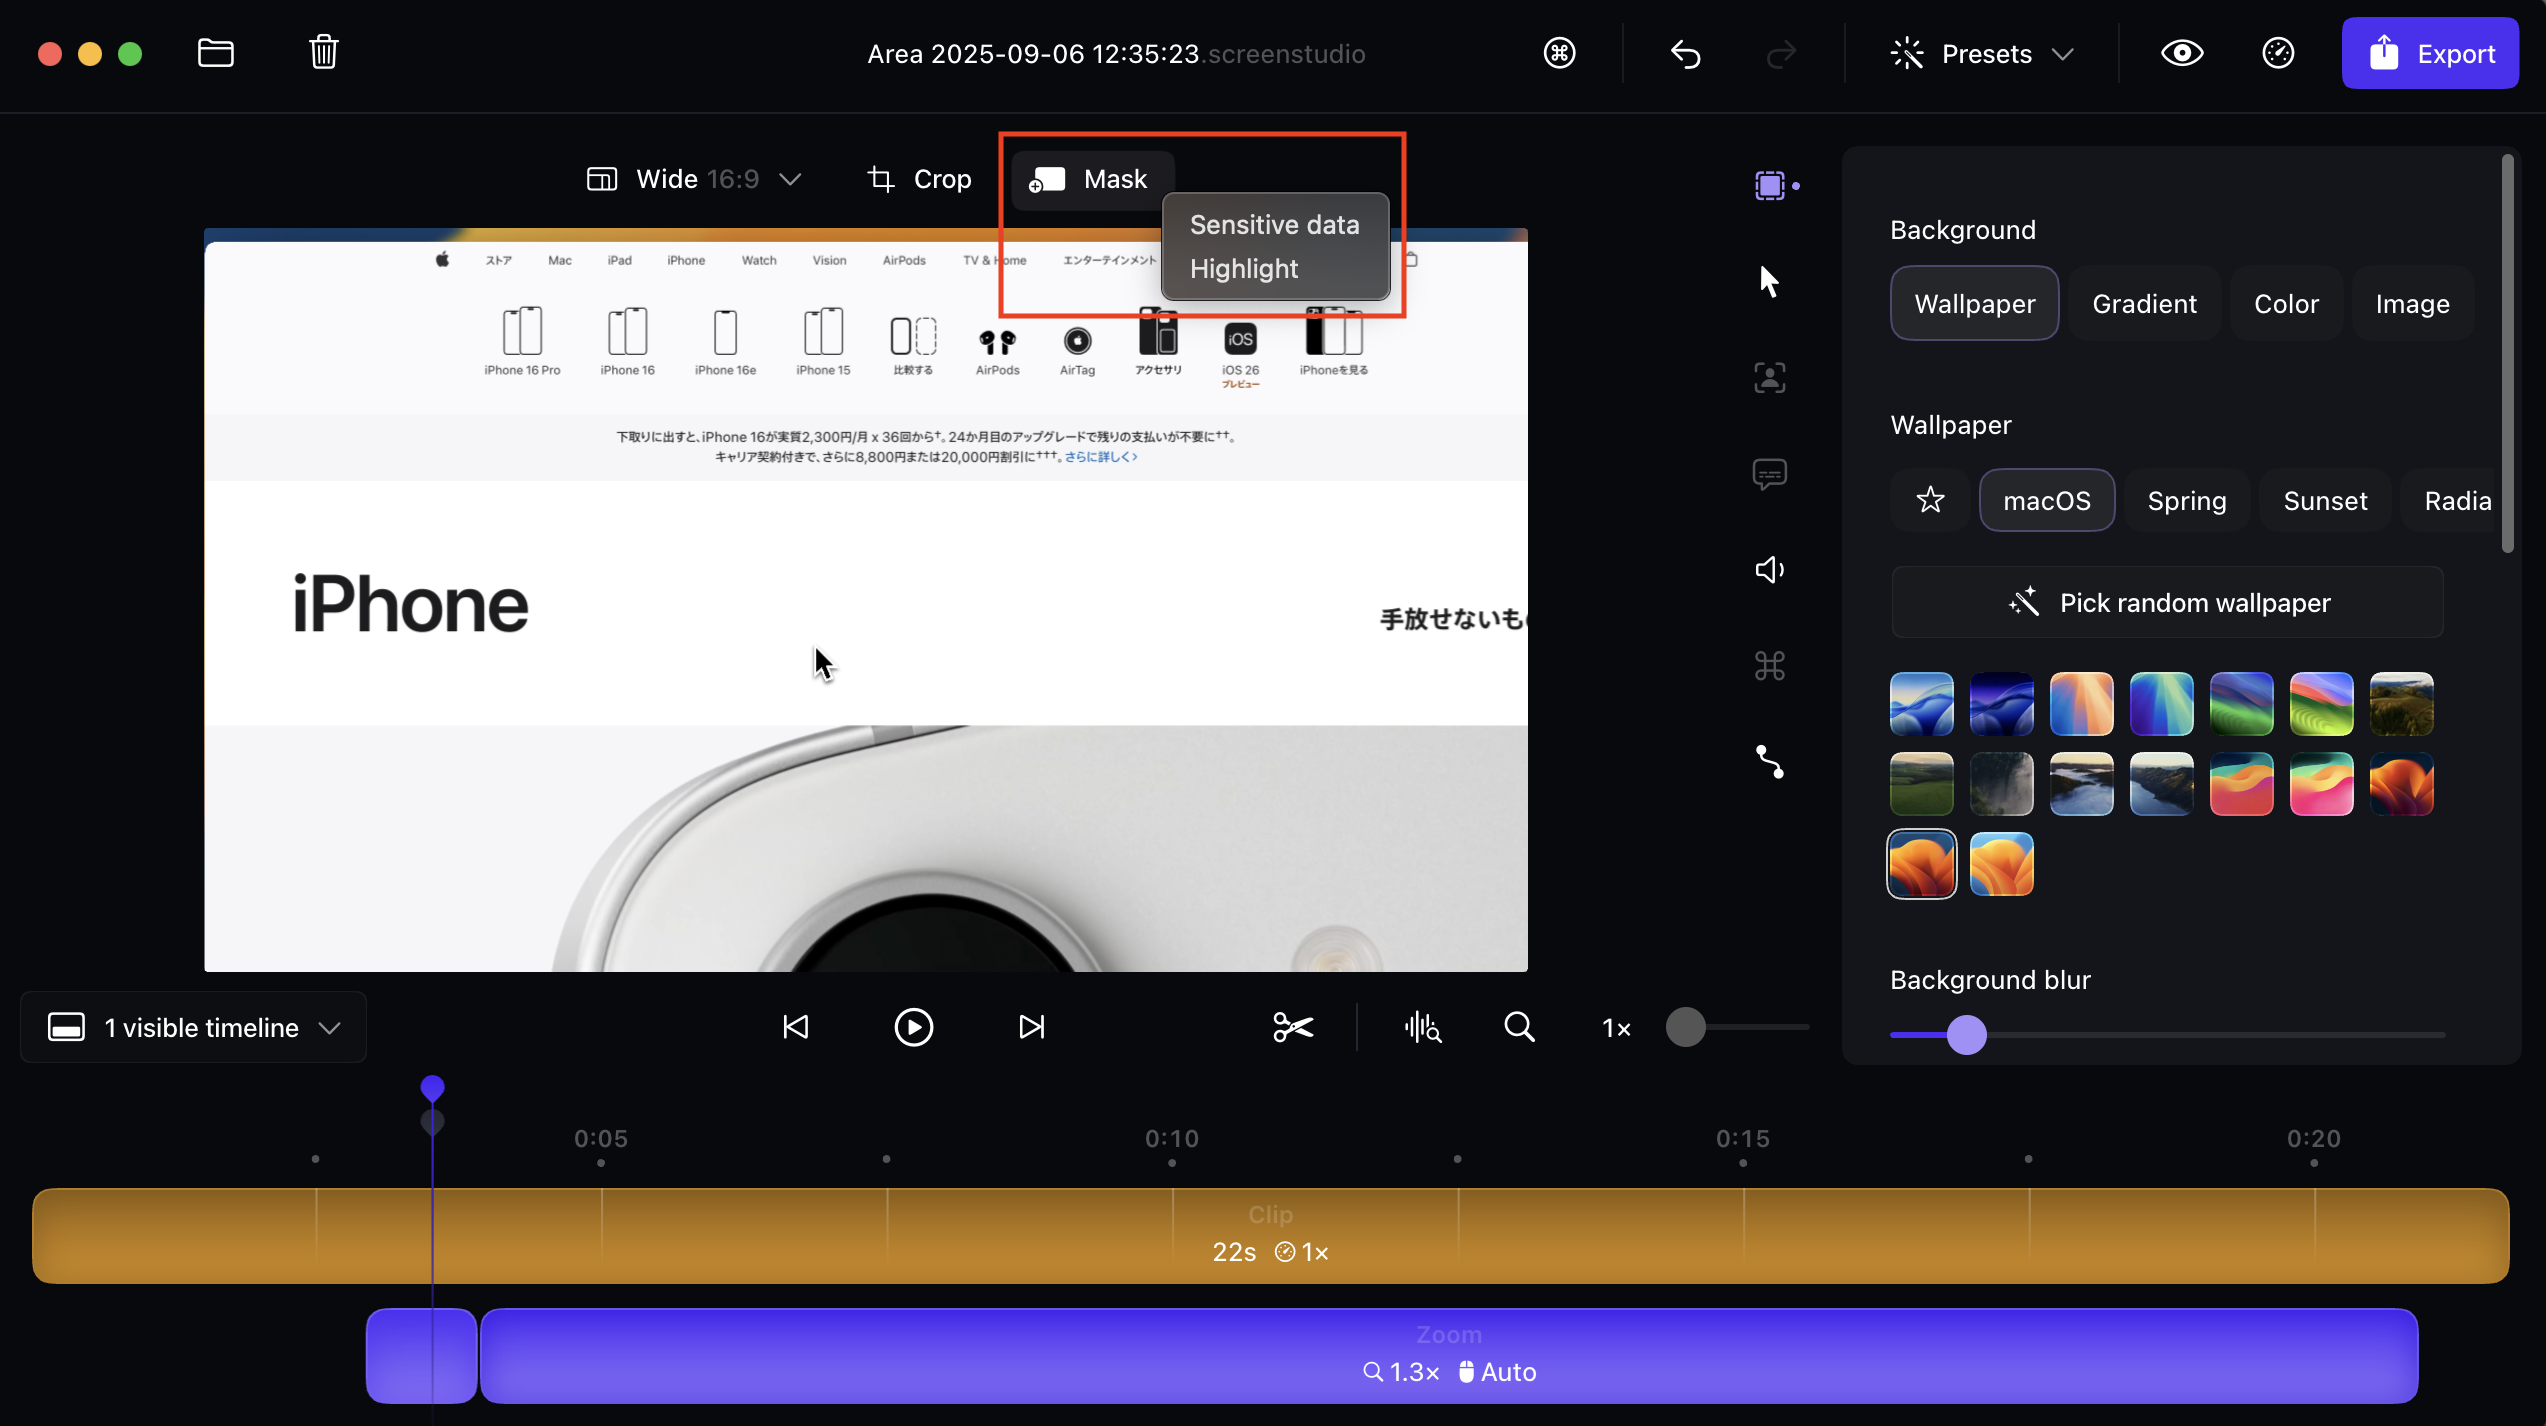Click the trash delete icon

coord(323,52)
